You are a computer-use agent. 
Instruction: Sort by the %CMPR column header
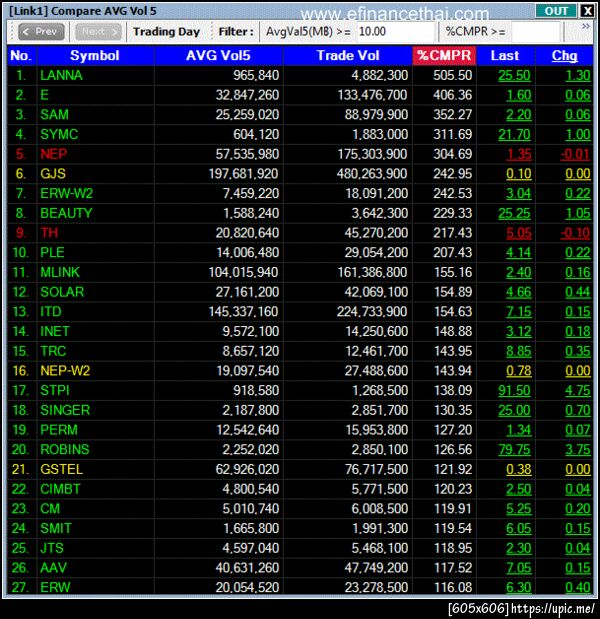[444, 56]
